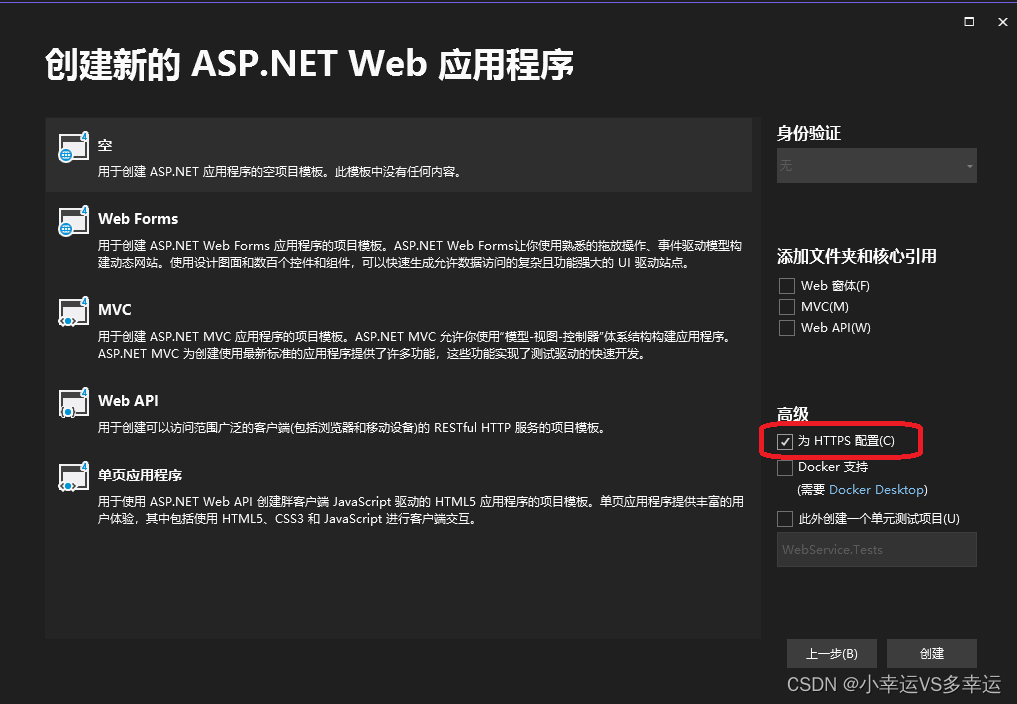The width and height of the screenshot is (1017, 704).
Task: Open the 身份验证 dropdown
Action: 876,165
